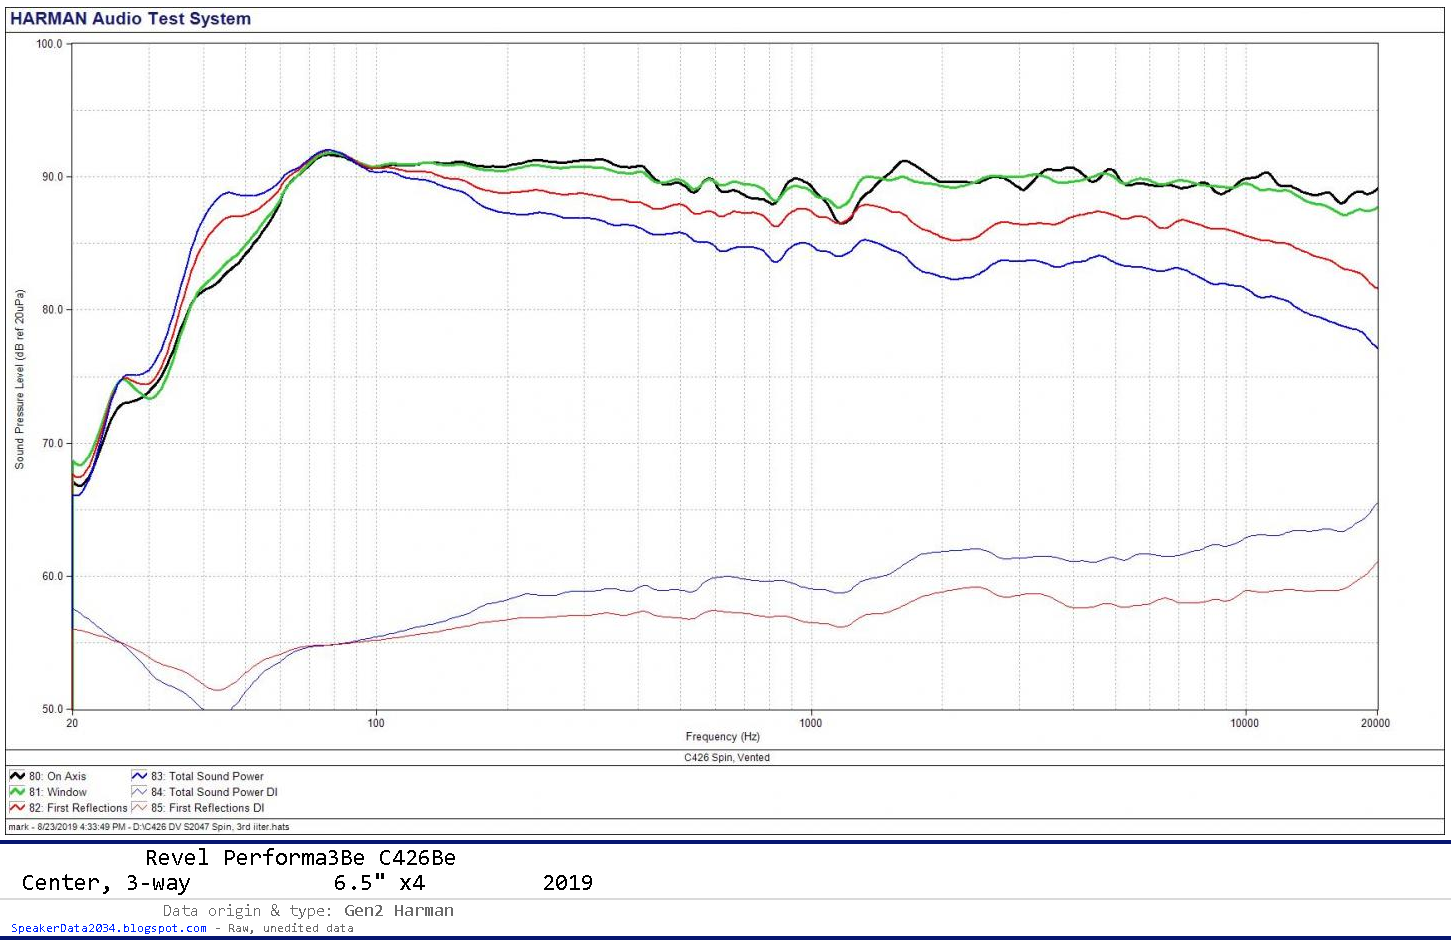This screenshot has width=1451, height=940.
Task: Select the Total Sound Power legend curve icon
Action: 137,776
